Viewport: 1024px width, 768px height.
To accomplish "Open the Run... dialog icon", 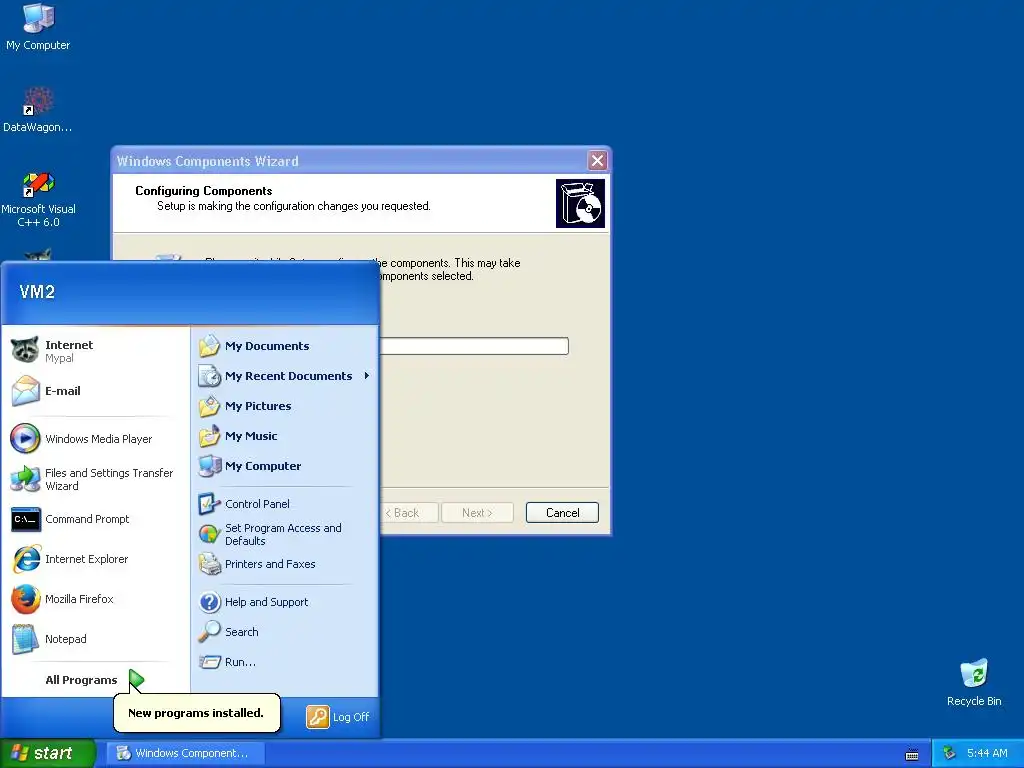I will point(210,662).
